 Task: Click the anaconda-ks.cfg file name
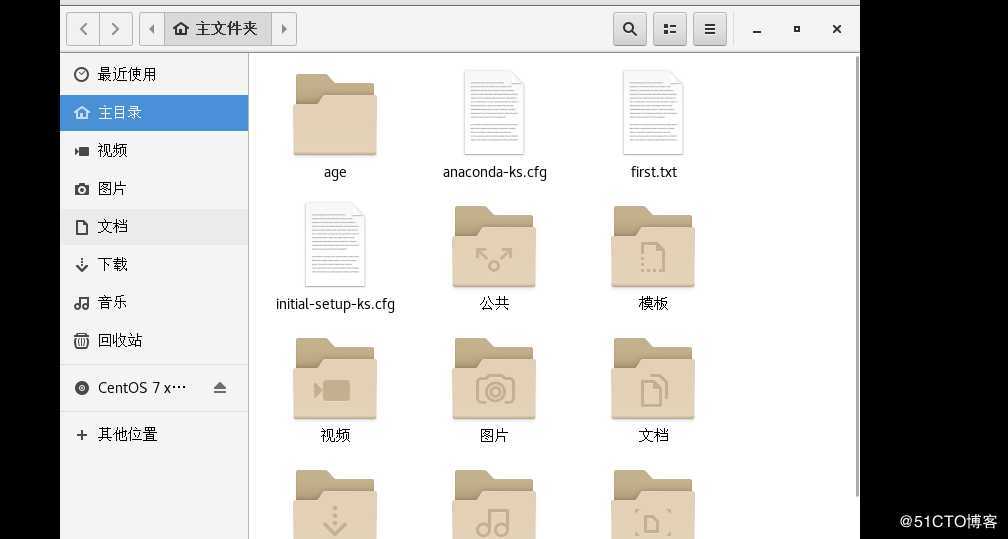tap(494, 172)
